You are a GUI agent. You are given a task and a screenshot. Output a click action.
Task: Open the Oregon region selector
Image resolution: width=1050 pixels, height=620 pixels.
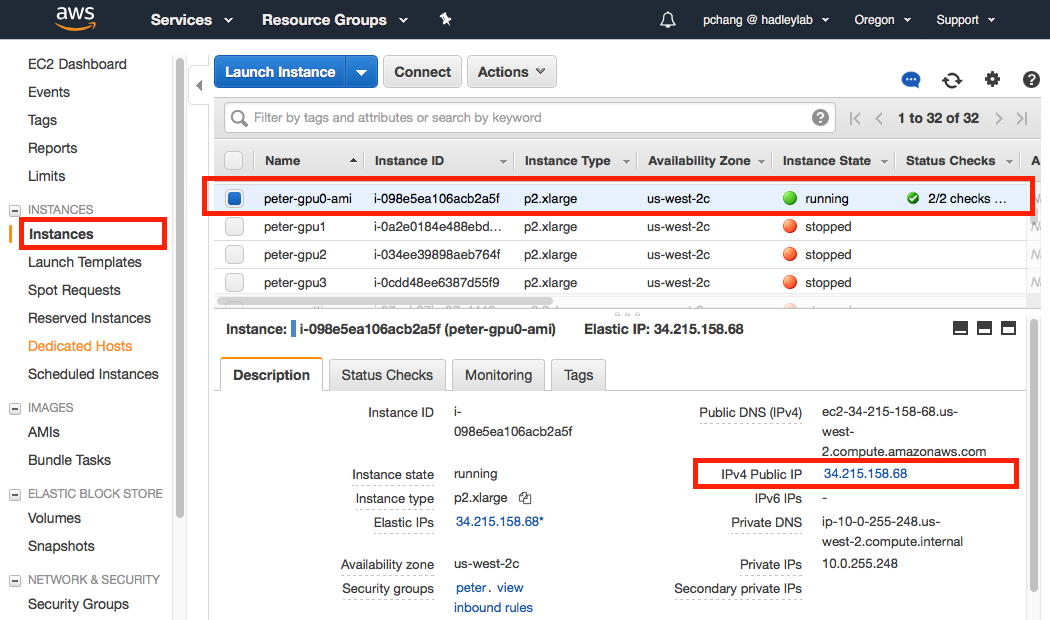point(883,20)
